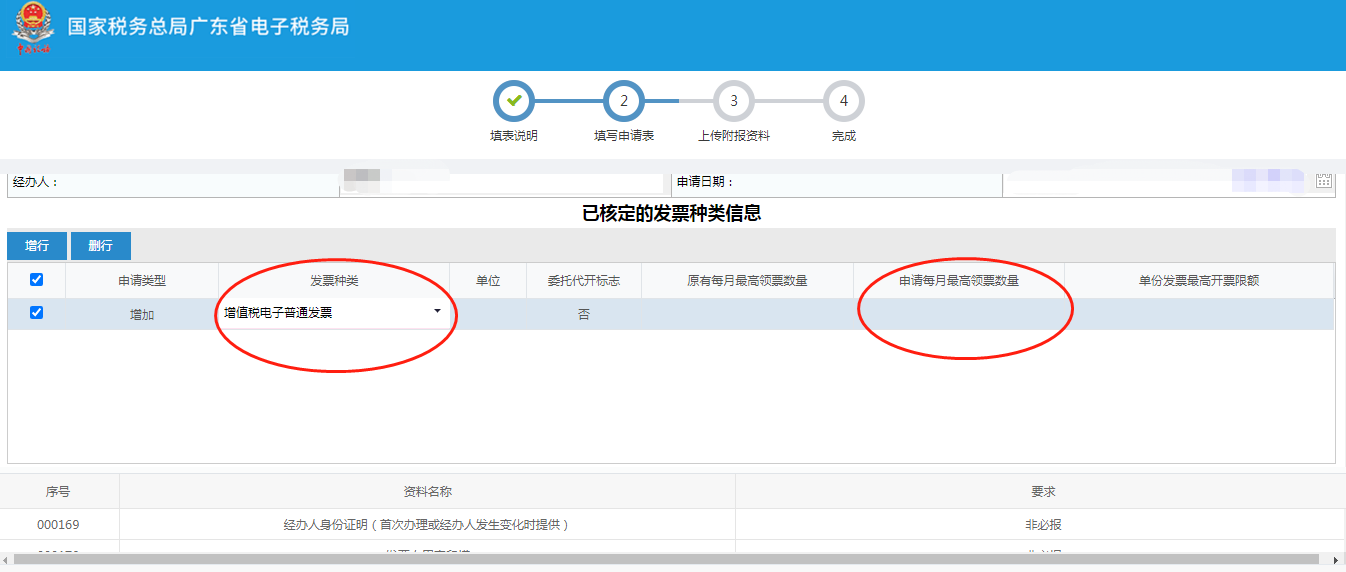Click the 填写申请表 step label

point(624,136)
